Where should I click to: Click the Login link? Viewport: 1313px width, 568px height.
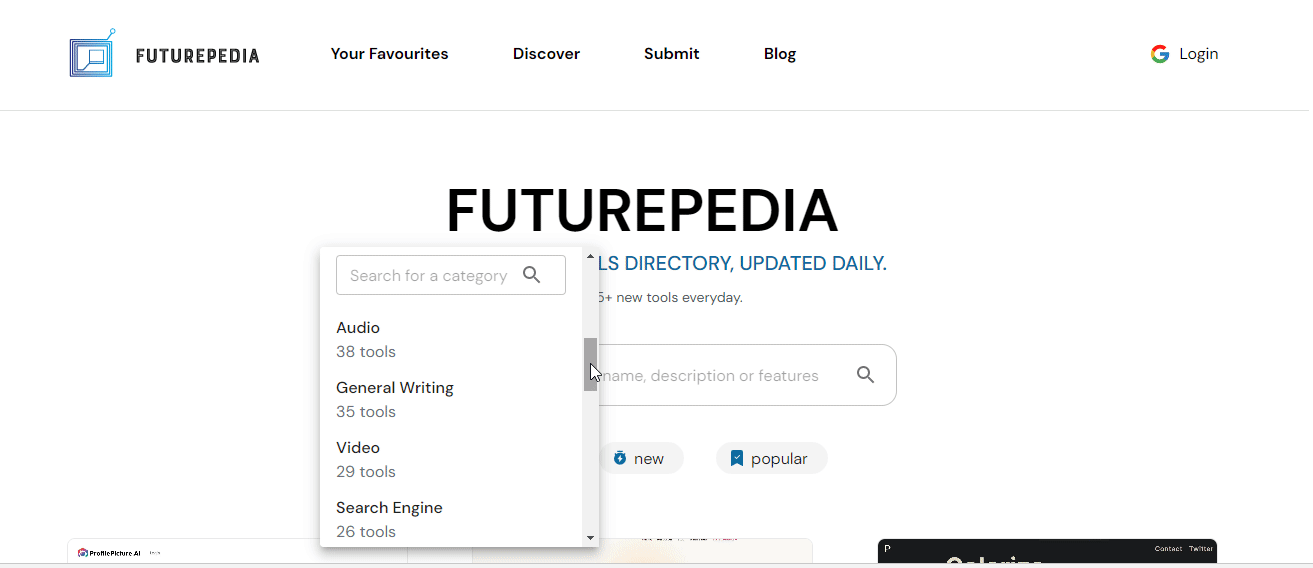pos(1198,54)
